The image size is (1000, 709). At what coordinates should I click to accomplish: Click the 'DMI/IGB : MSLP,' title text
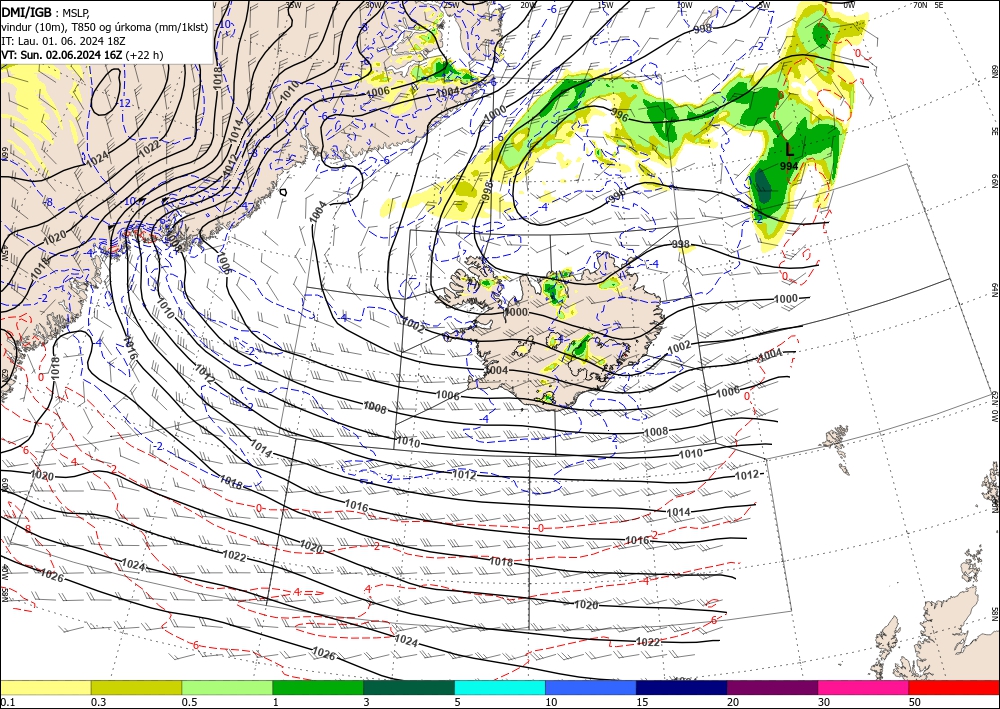click(45, 12)
